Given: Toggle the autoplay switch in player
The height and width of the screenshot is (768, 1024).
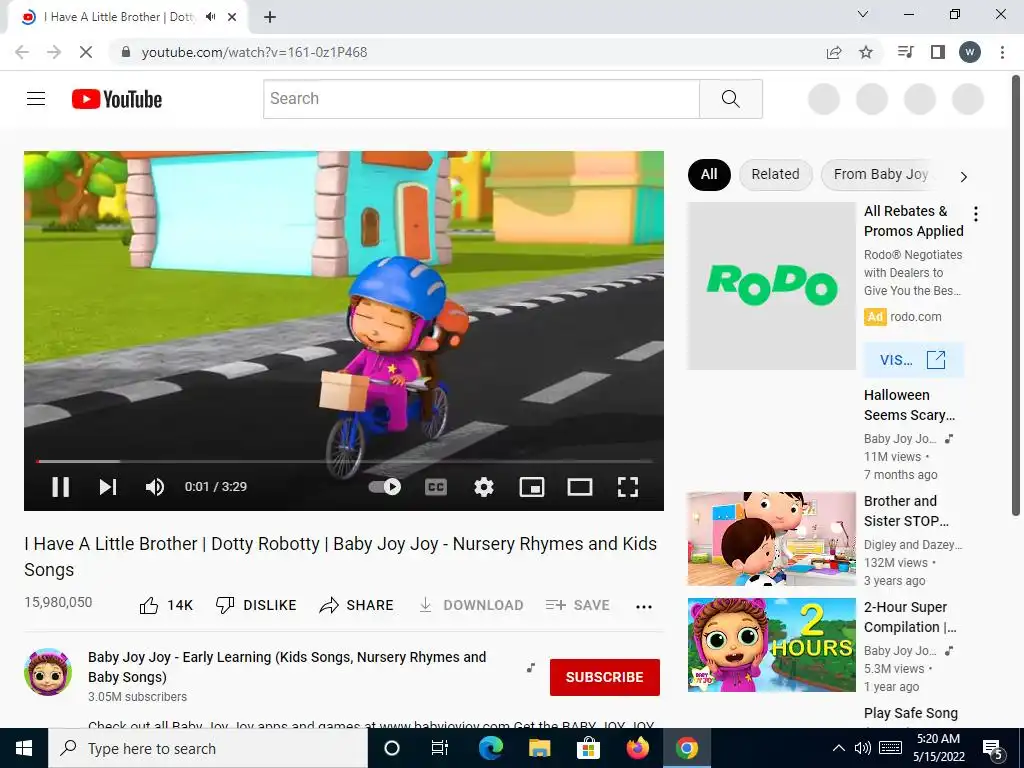Looking at the screenshot, I should pyautogui.click(x=385, y=487).
